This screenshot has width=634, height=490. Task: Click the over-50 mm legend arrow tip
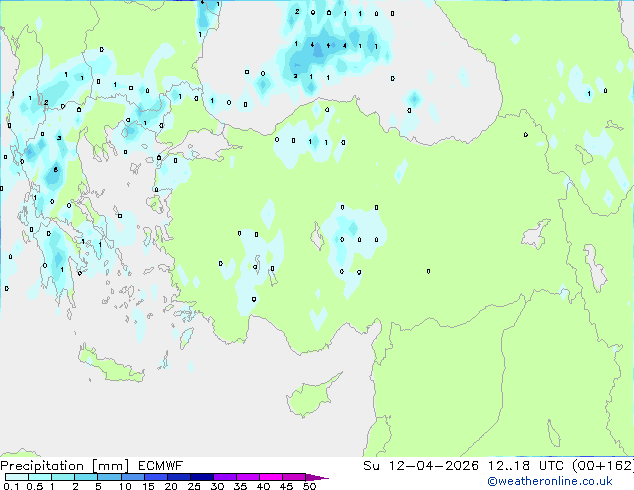(x=317, y=477)
